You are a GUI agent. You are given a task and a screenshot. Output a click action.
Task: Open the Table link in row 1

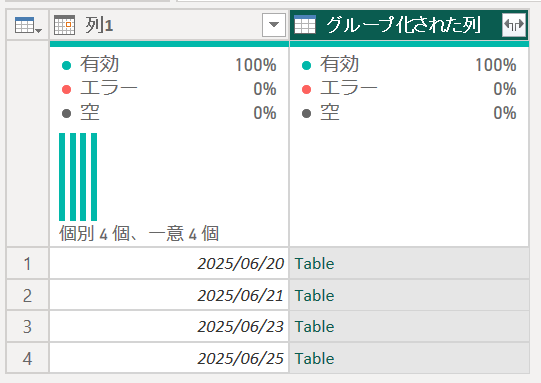pyautogui.click(x=314, y=264)
